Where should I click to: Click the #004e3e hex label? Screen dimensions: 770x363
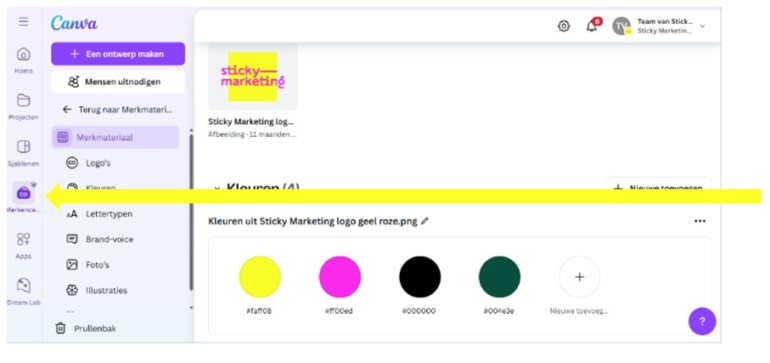pyautogui.click(x=499, y=311)
